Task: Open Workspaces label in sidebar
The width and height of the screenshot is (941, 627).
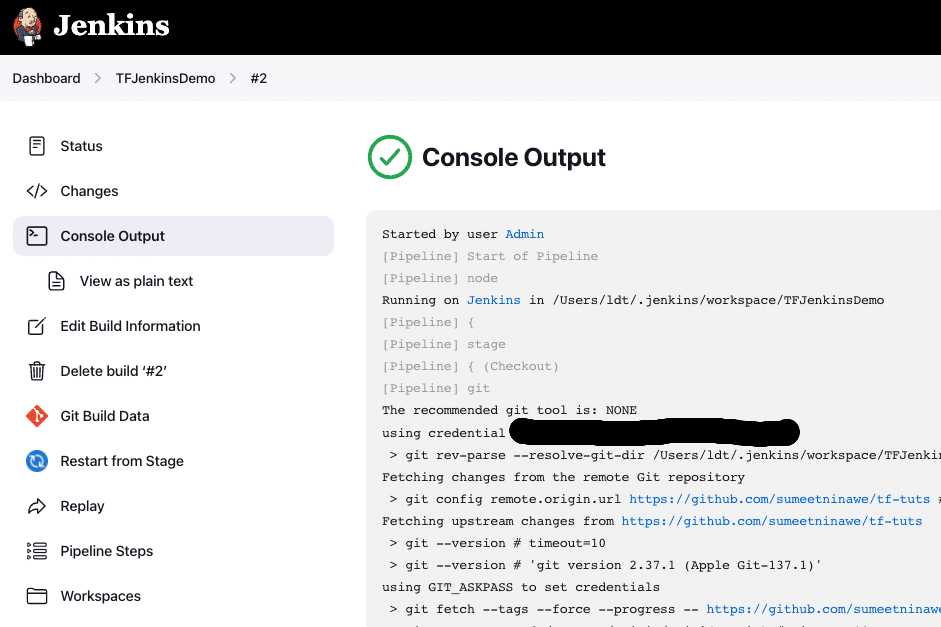Action: coord(101,596)
